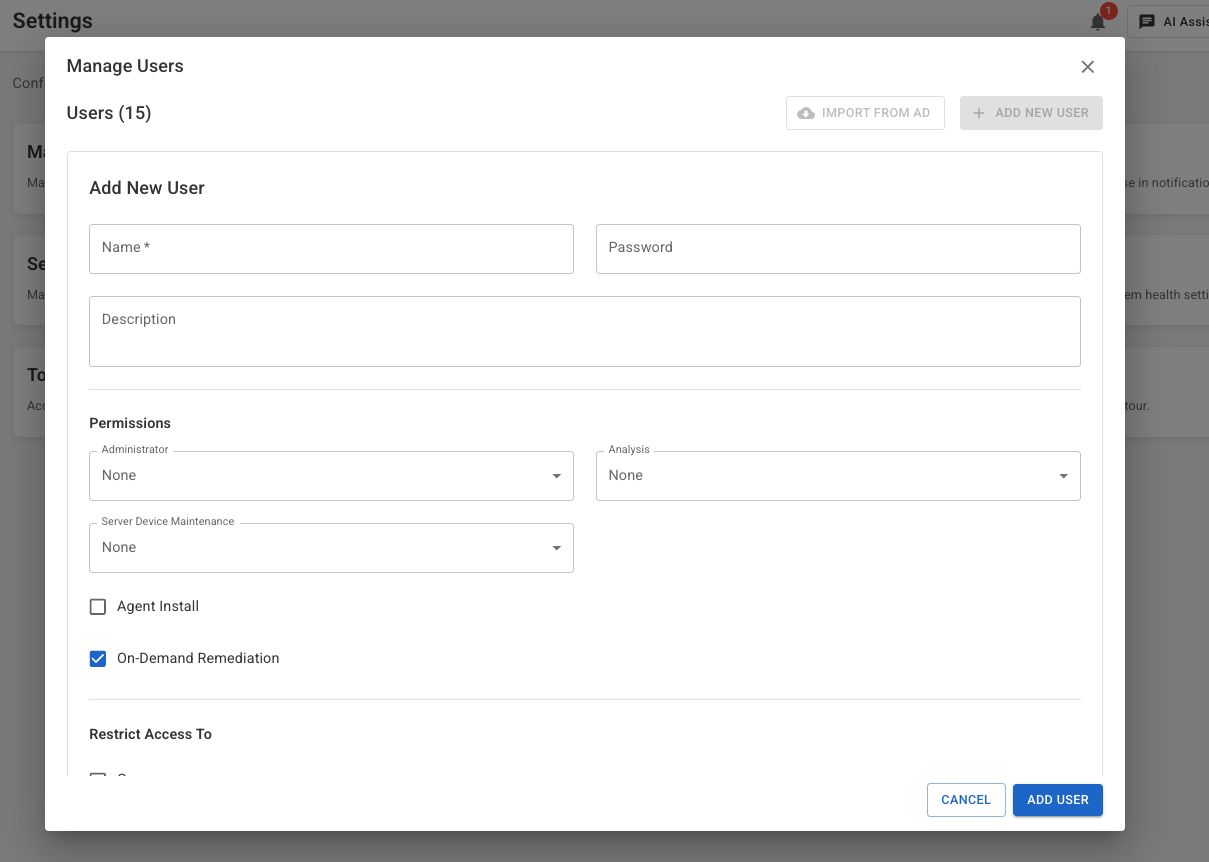This screenshot has height=862, width=1209.
Task: Click the Settings page heading
Action: pyautogui.click(x=53, y=21)
